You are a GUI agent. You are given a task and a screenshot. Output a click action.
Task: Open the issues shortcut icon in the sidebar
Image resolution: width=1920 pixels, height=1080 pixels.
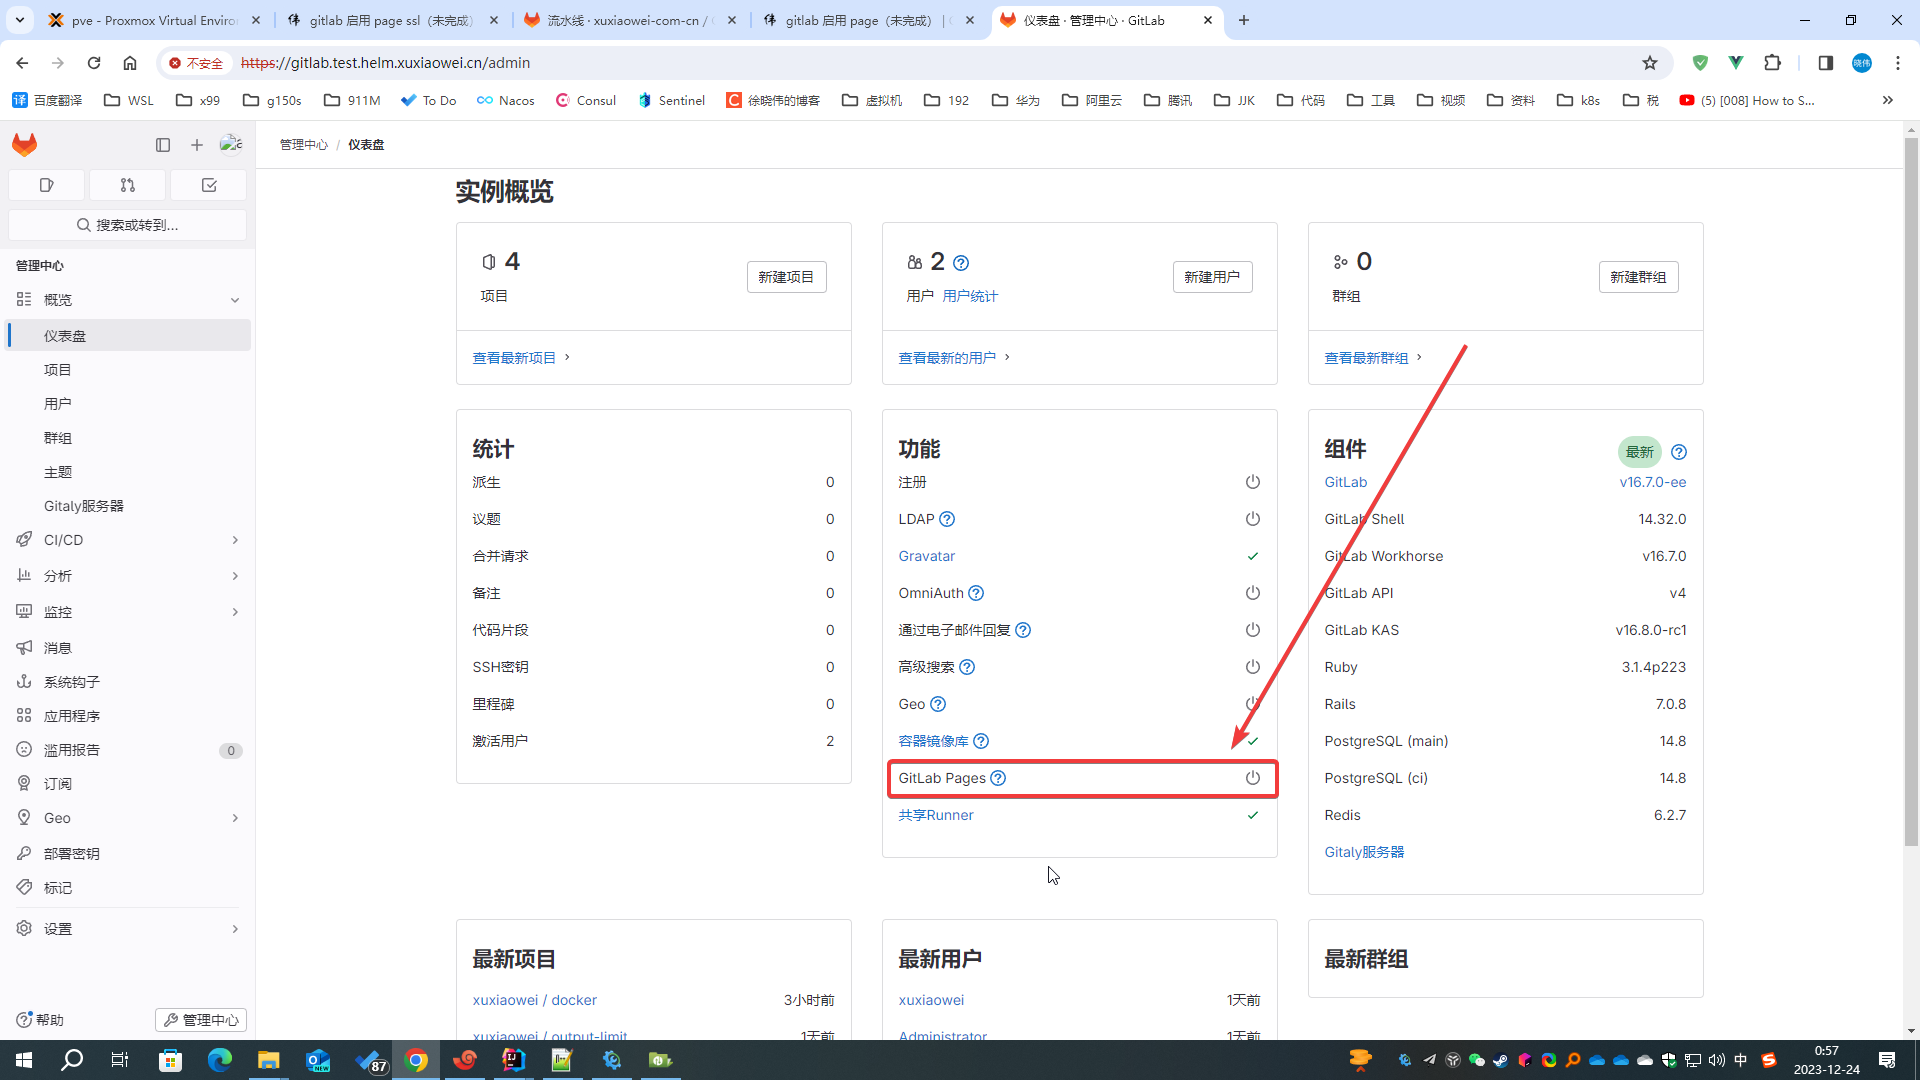click(46, 185)
